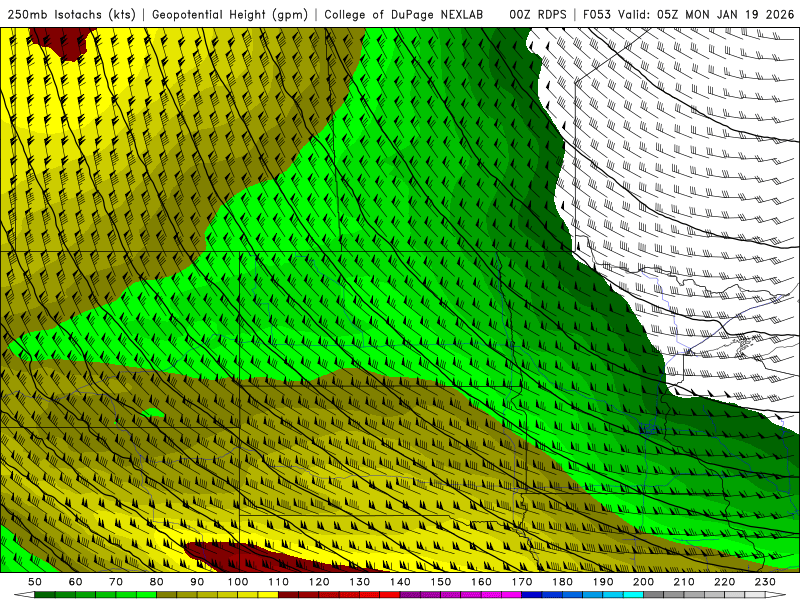Click the color scale label 210

coord(684,582)
